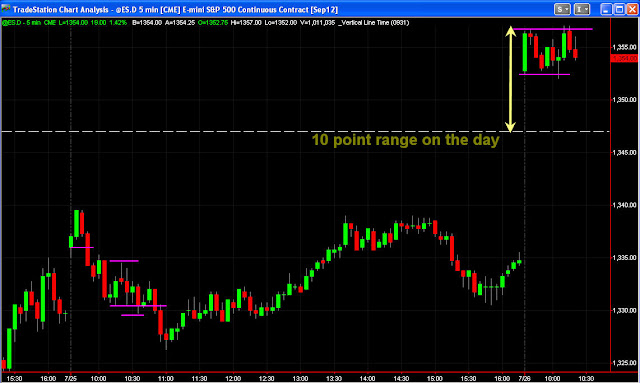
Task: Click the V=1,011,035 volume value
Action: point(318,23)
